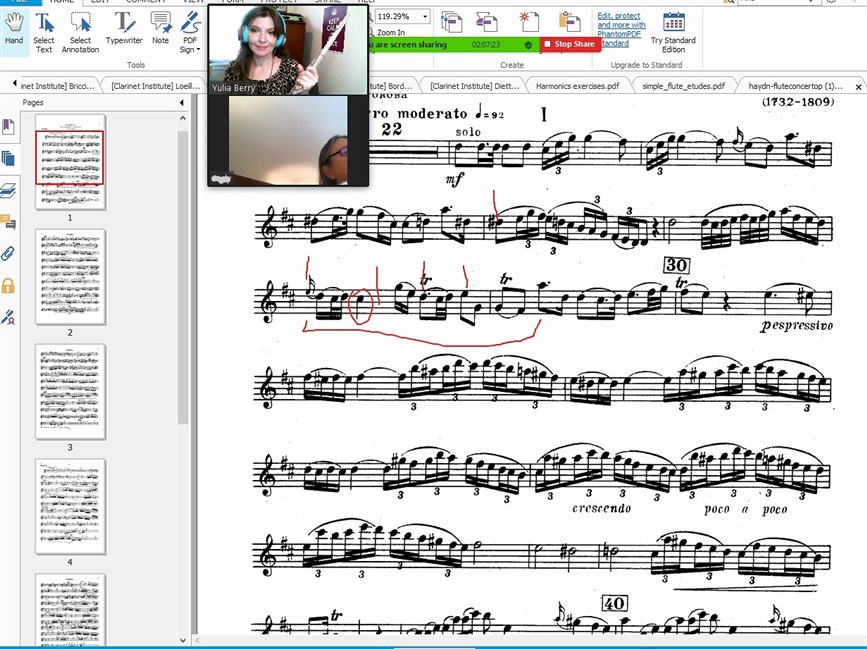Open the simple_flute_etudes.pdf tab
This screenshot has height=649, width=867.
[683, 86]
